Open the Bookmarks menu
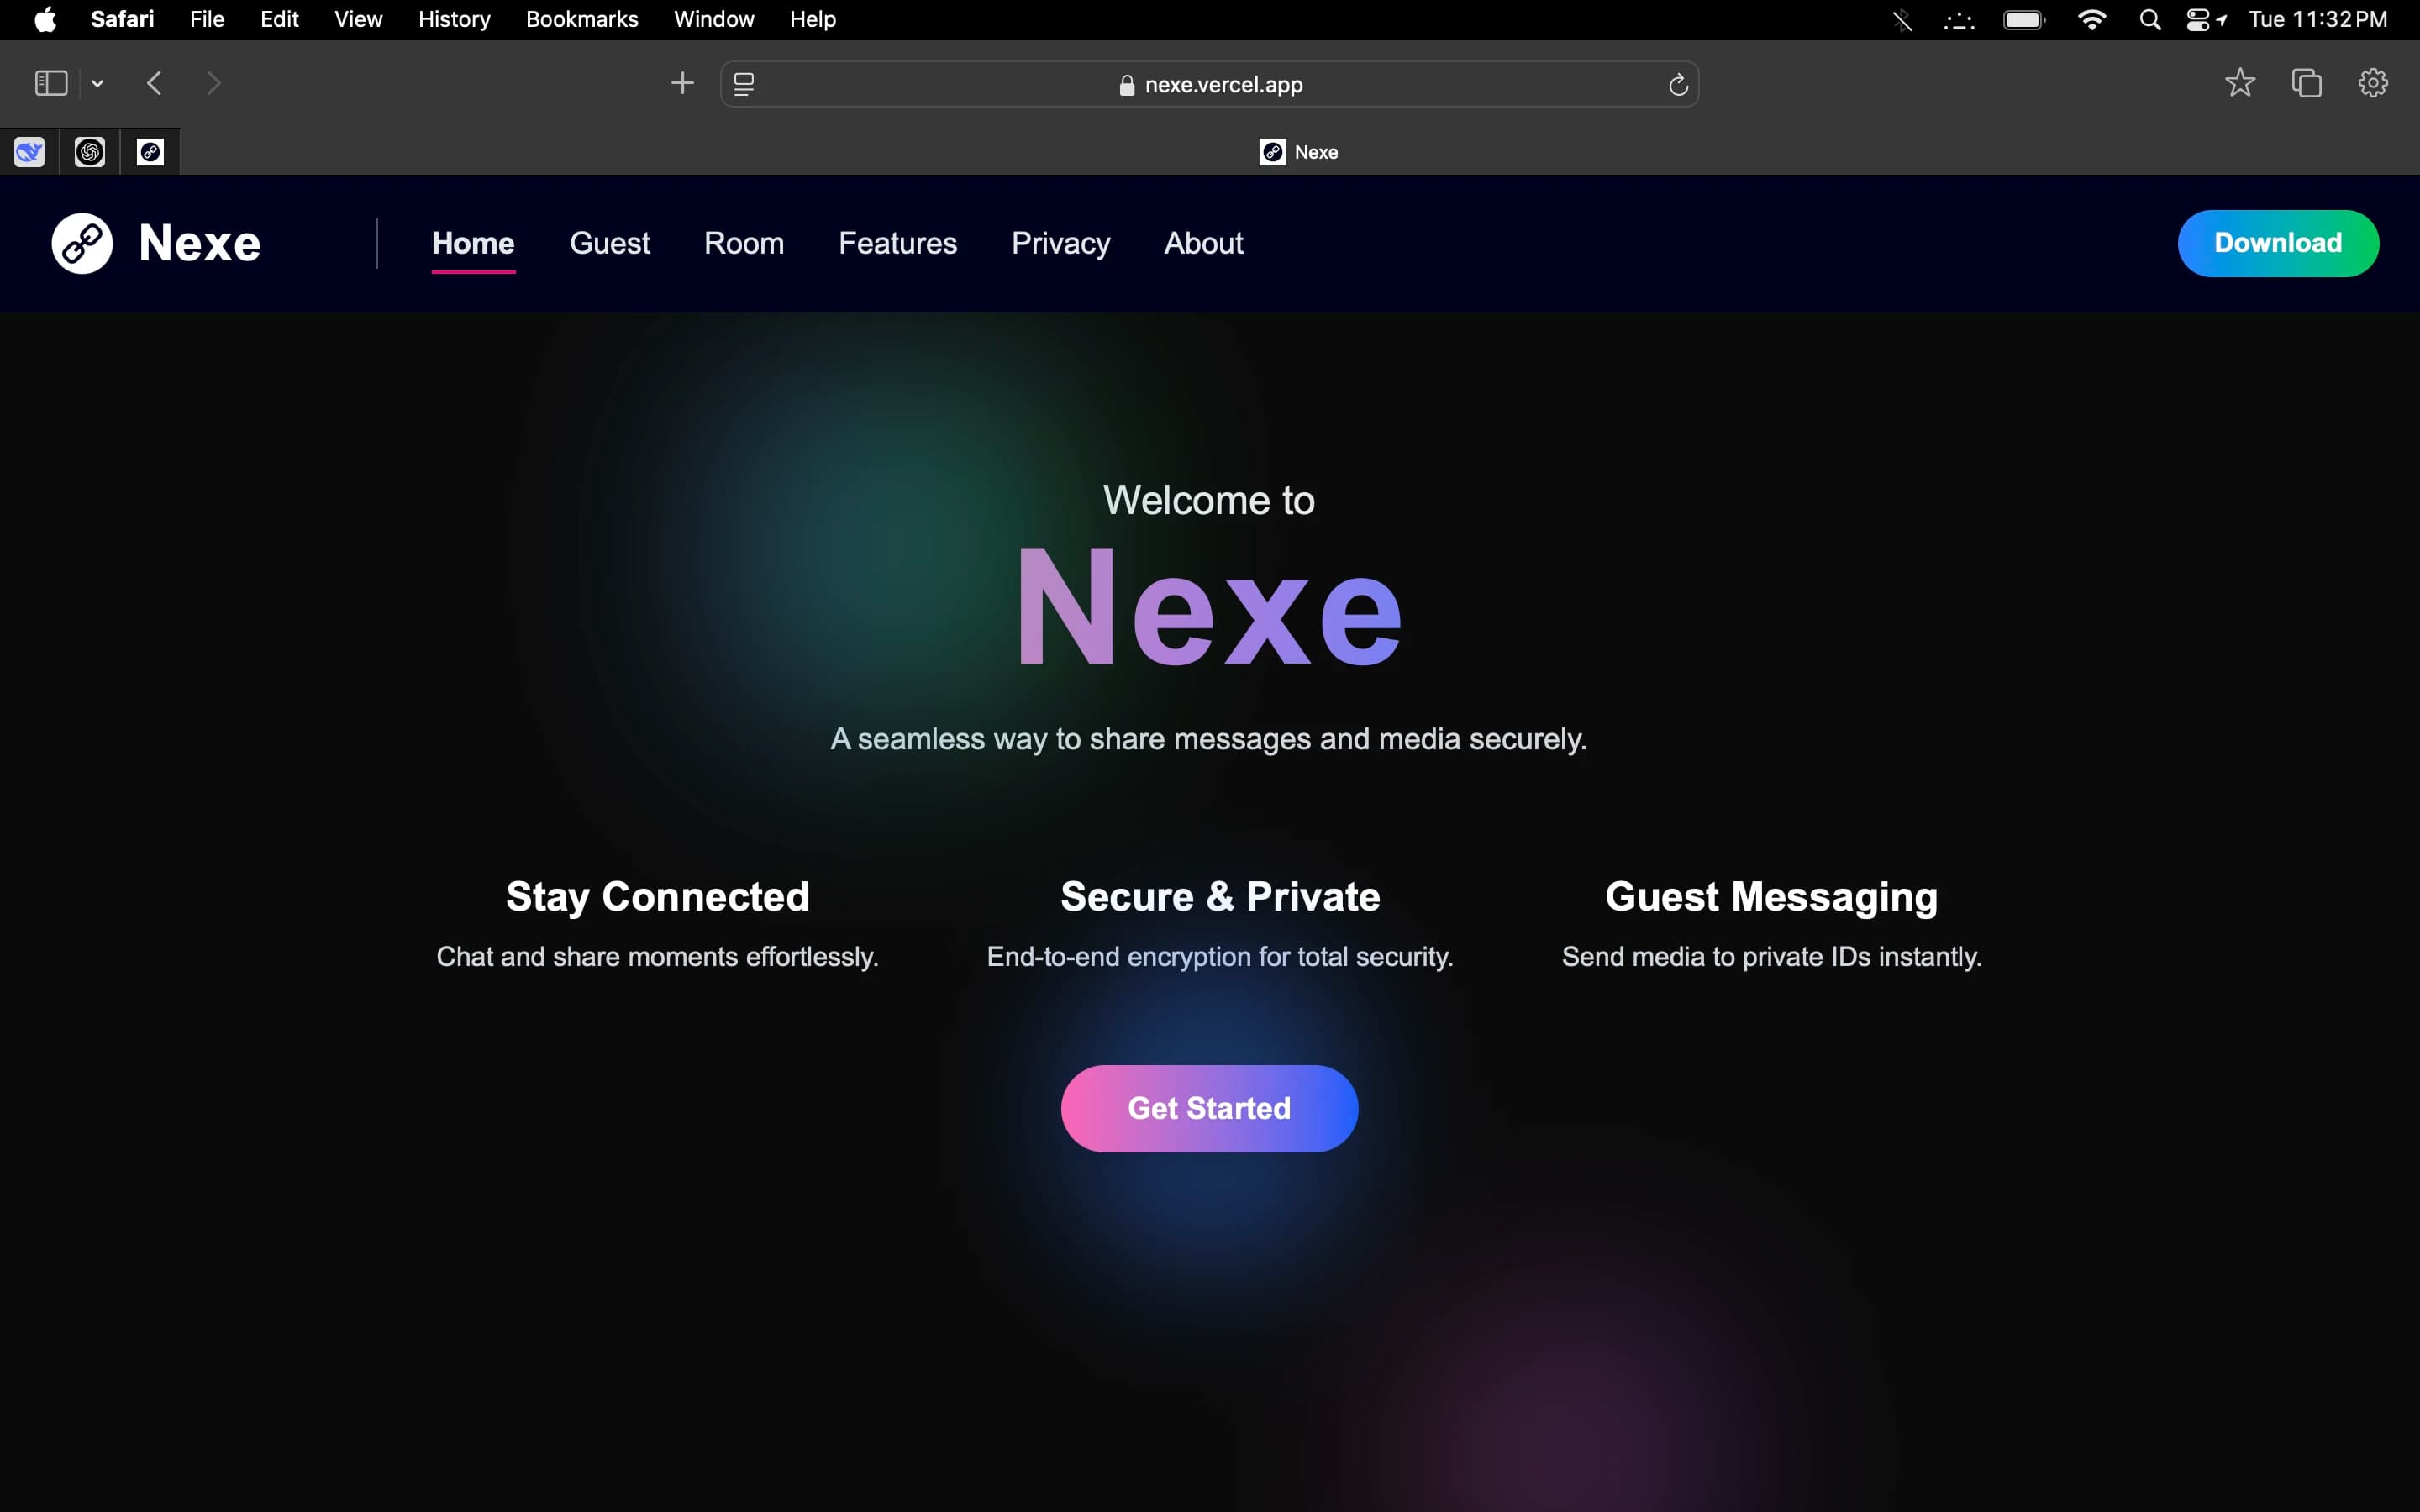The image size is (2420, 1512). coord(582,19)
